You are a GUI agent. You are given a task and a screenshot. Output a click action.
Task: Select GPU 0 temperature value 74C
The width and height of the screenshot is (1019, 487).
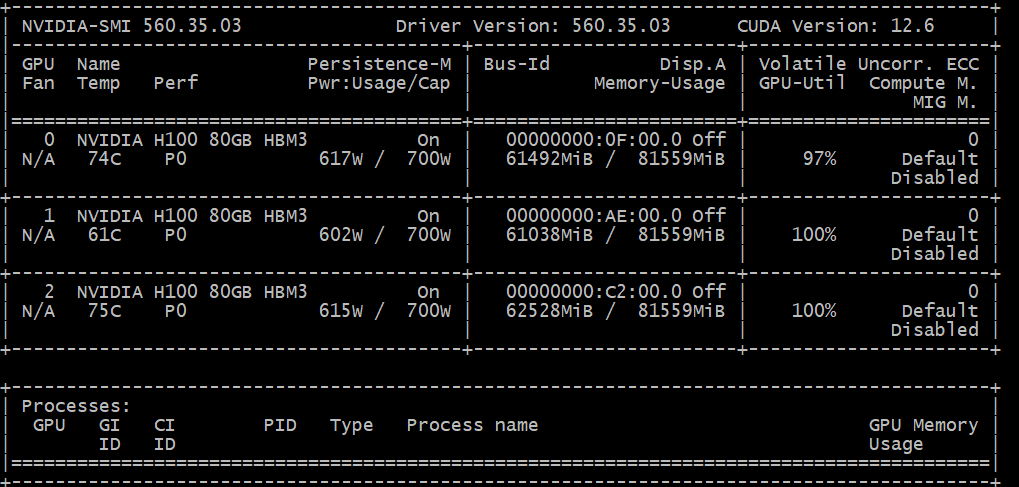tap(104, 159)
